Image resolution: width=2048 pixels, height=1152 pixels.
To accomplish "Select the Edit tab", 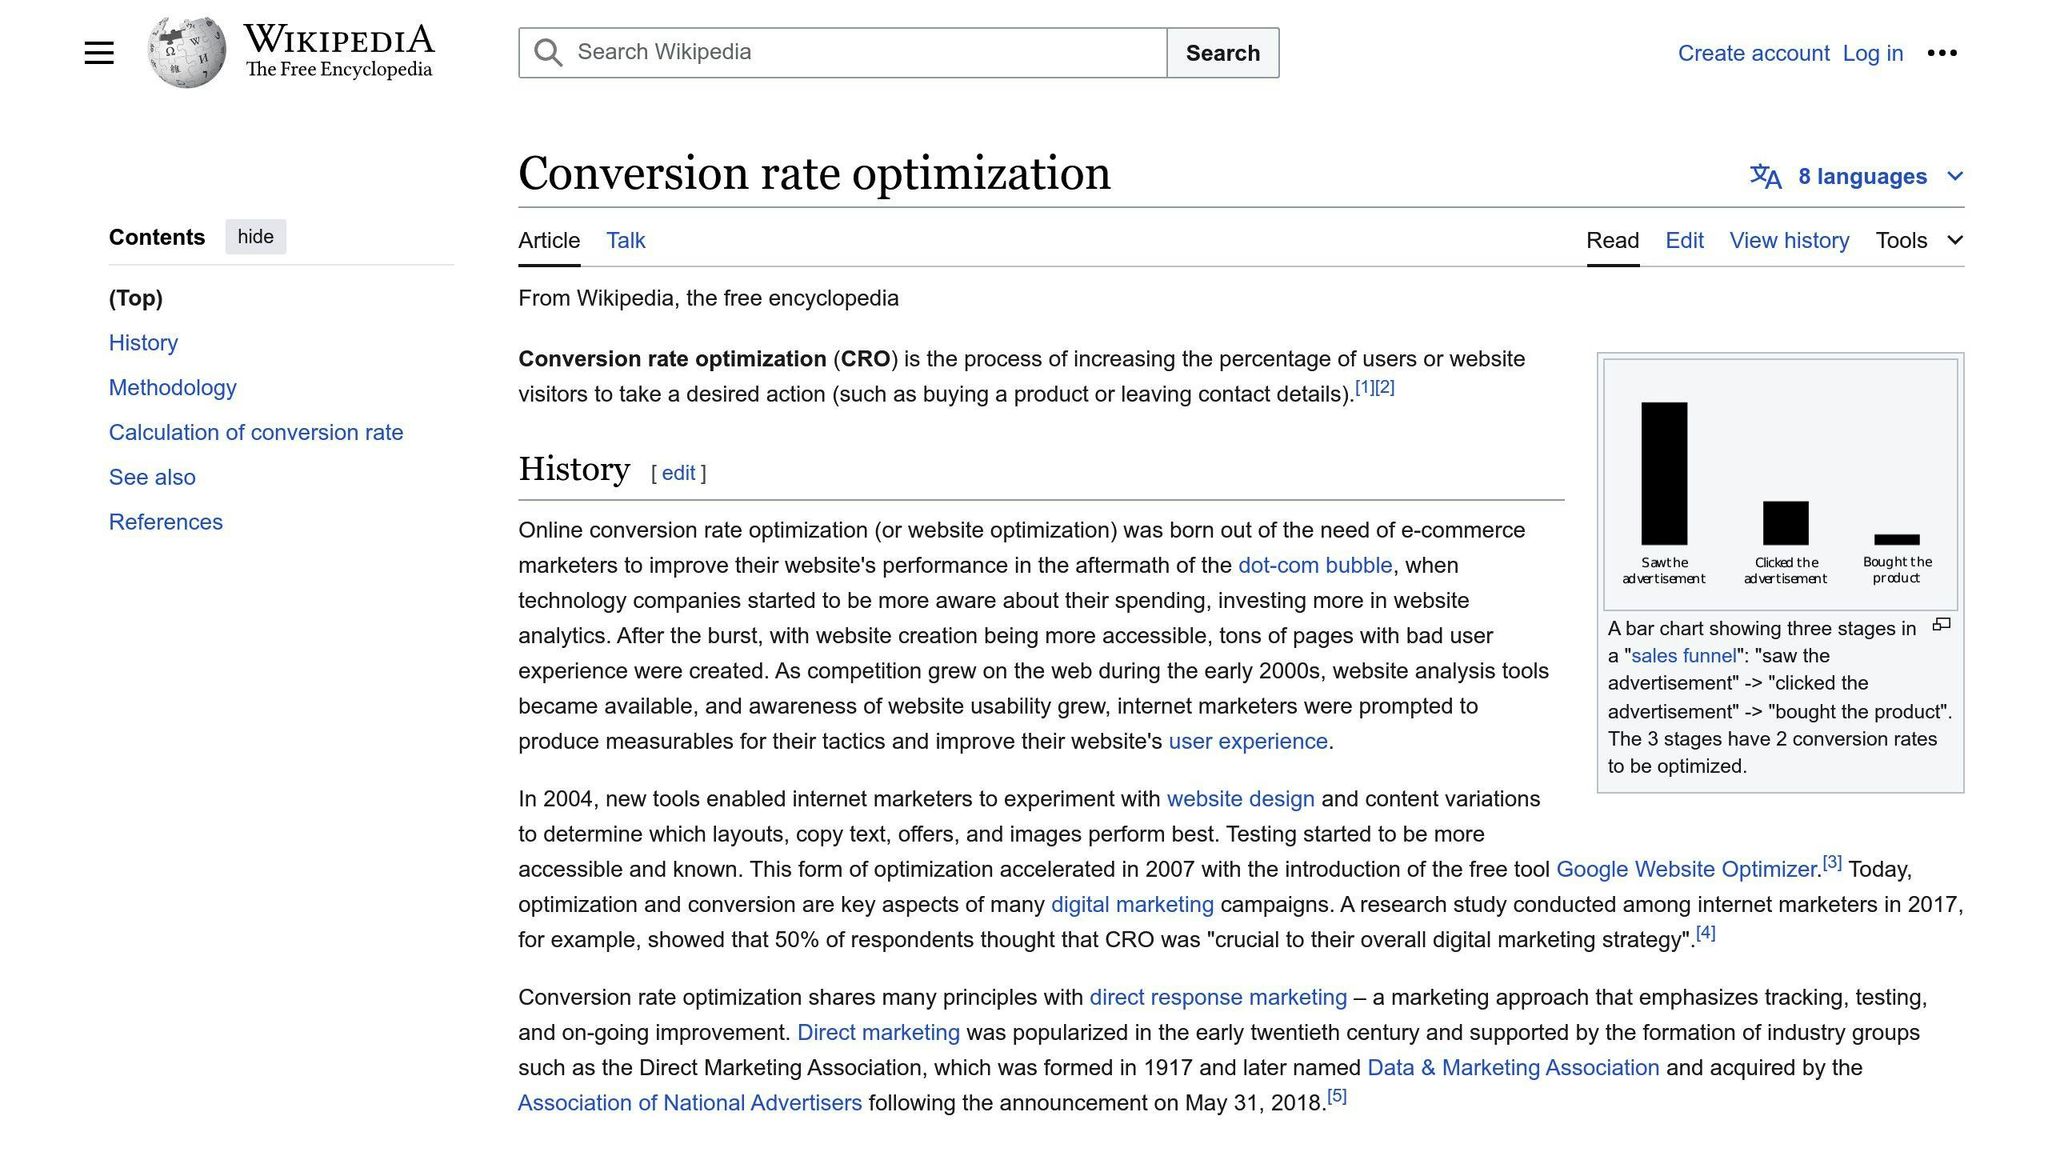I will pos(1684,241).
